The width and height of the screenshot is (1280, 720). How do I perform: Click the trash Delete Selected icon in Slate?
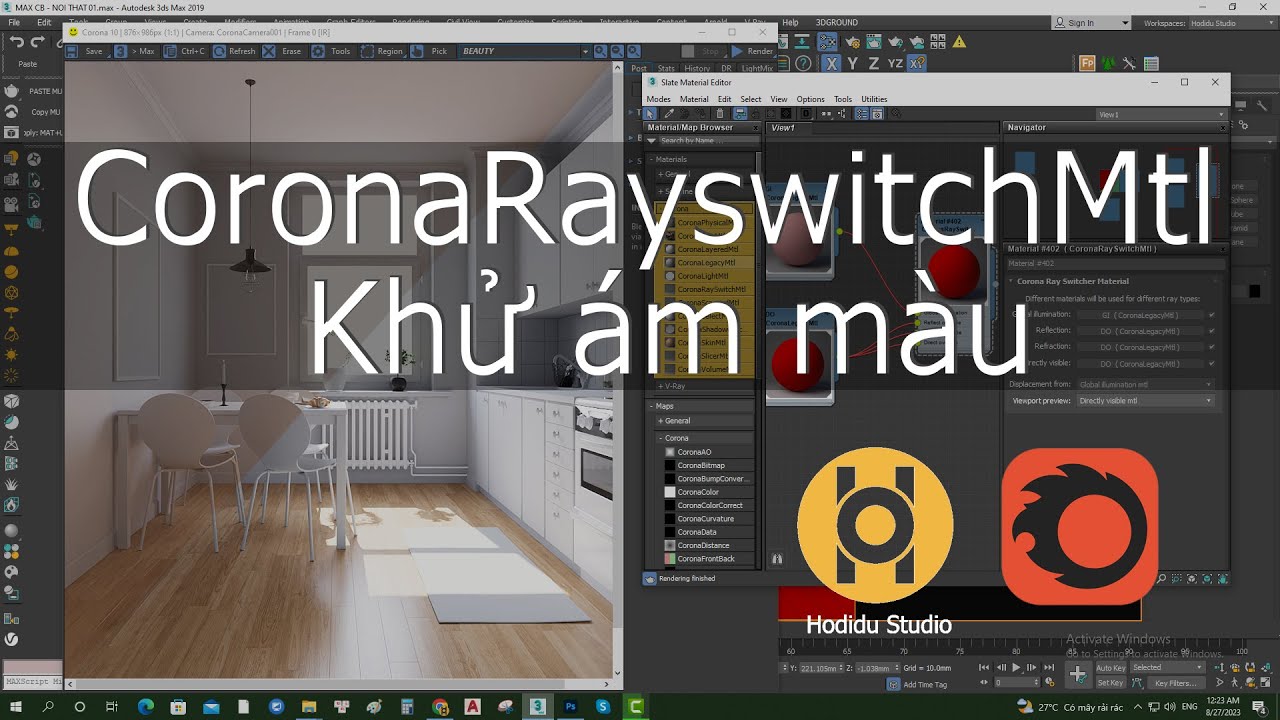click(x=720, y=114)
